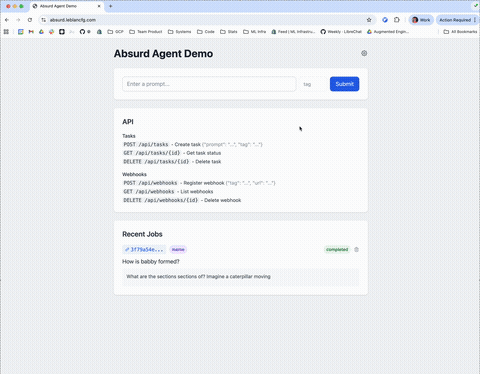
Task: Open the Chrome three-dot menu
Action: (x=475, y=20)
